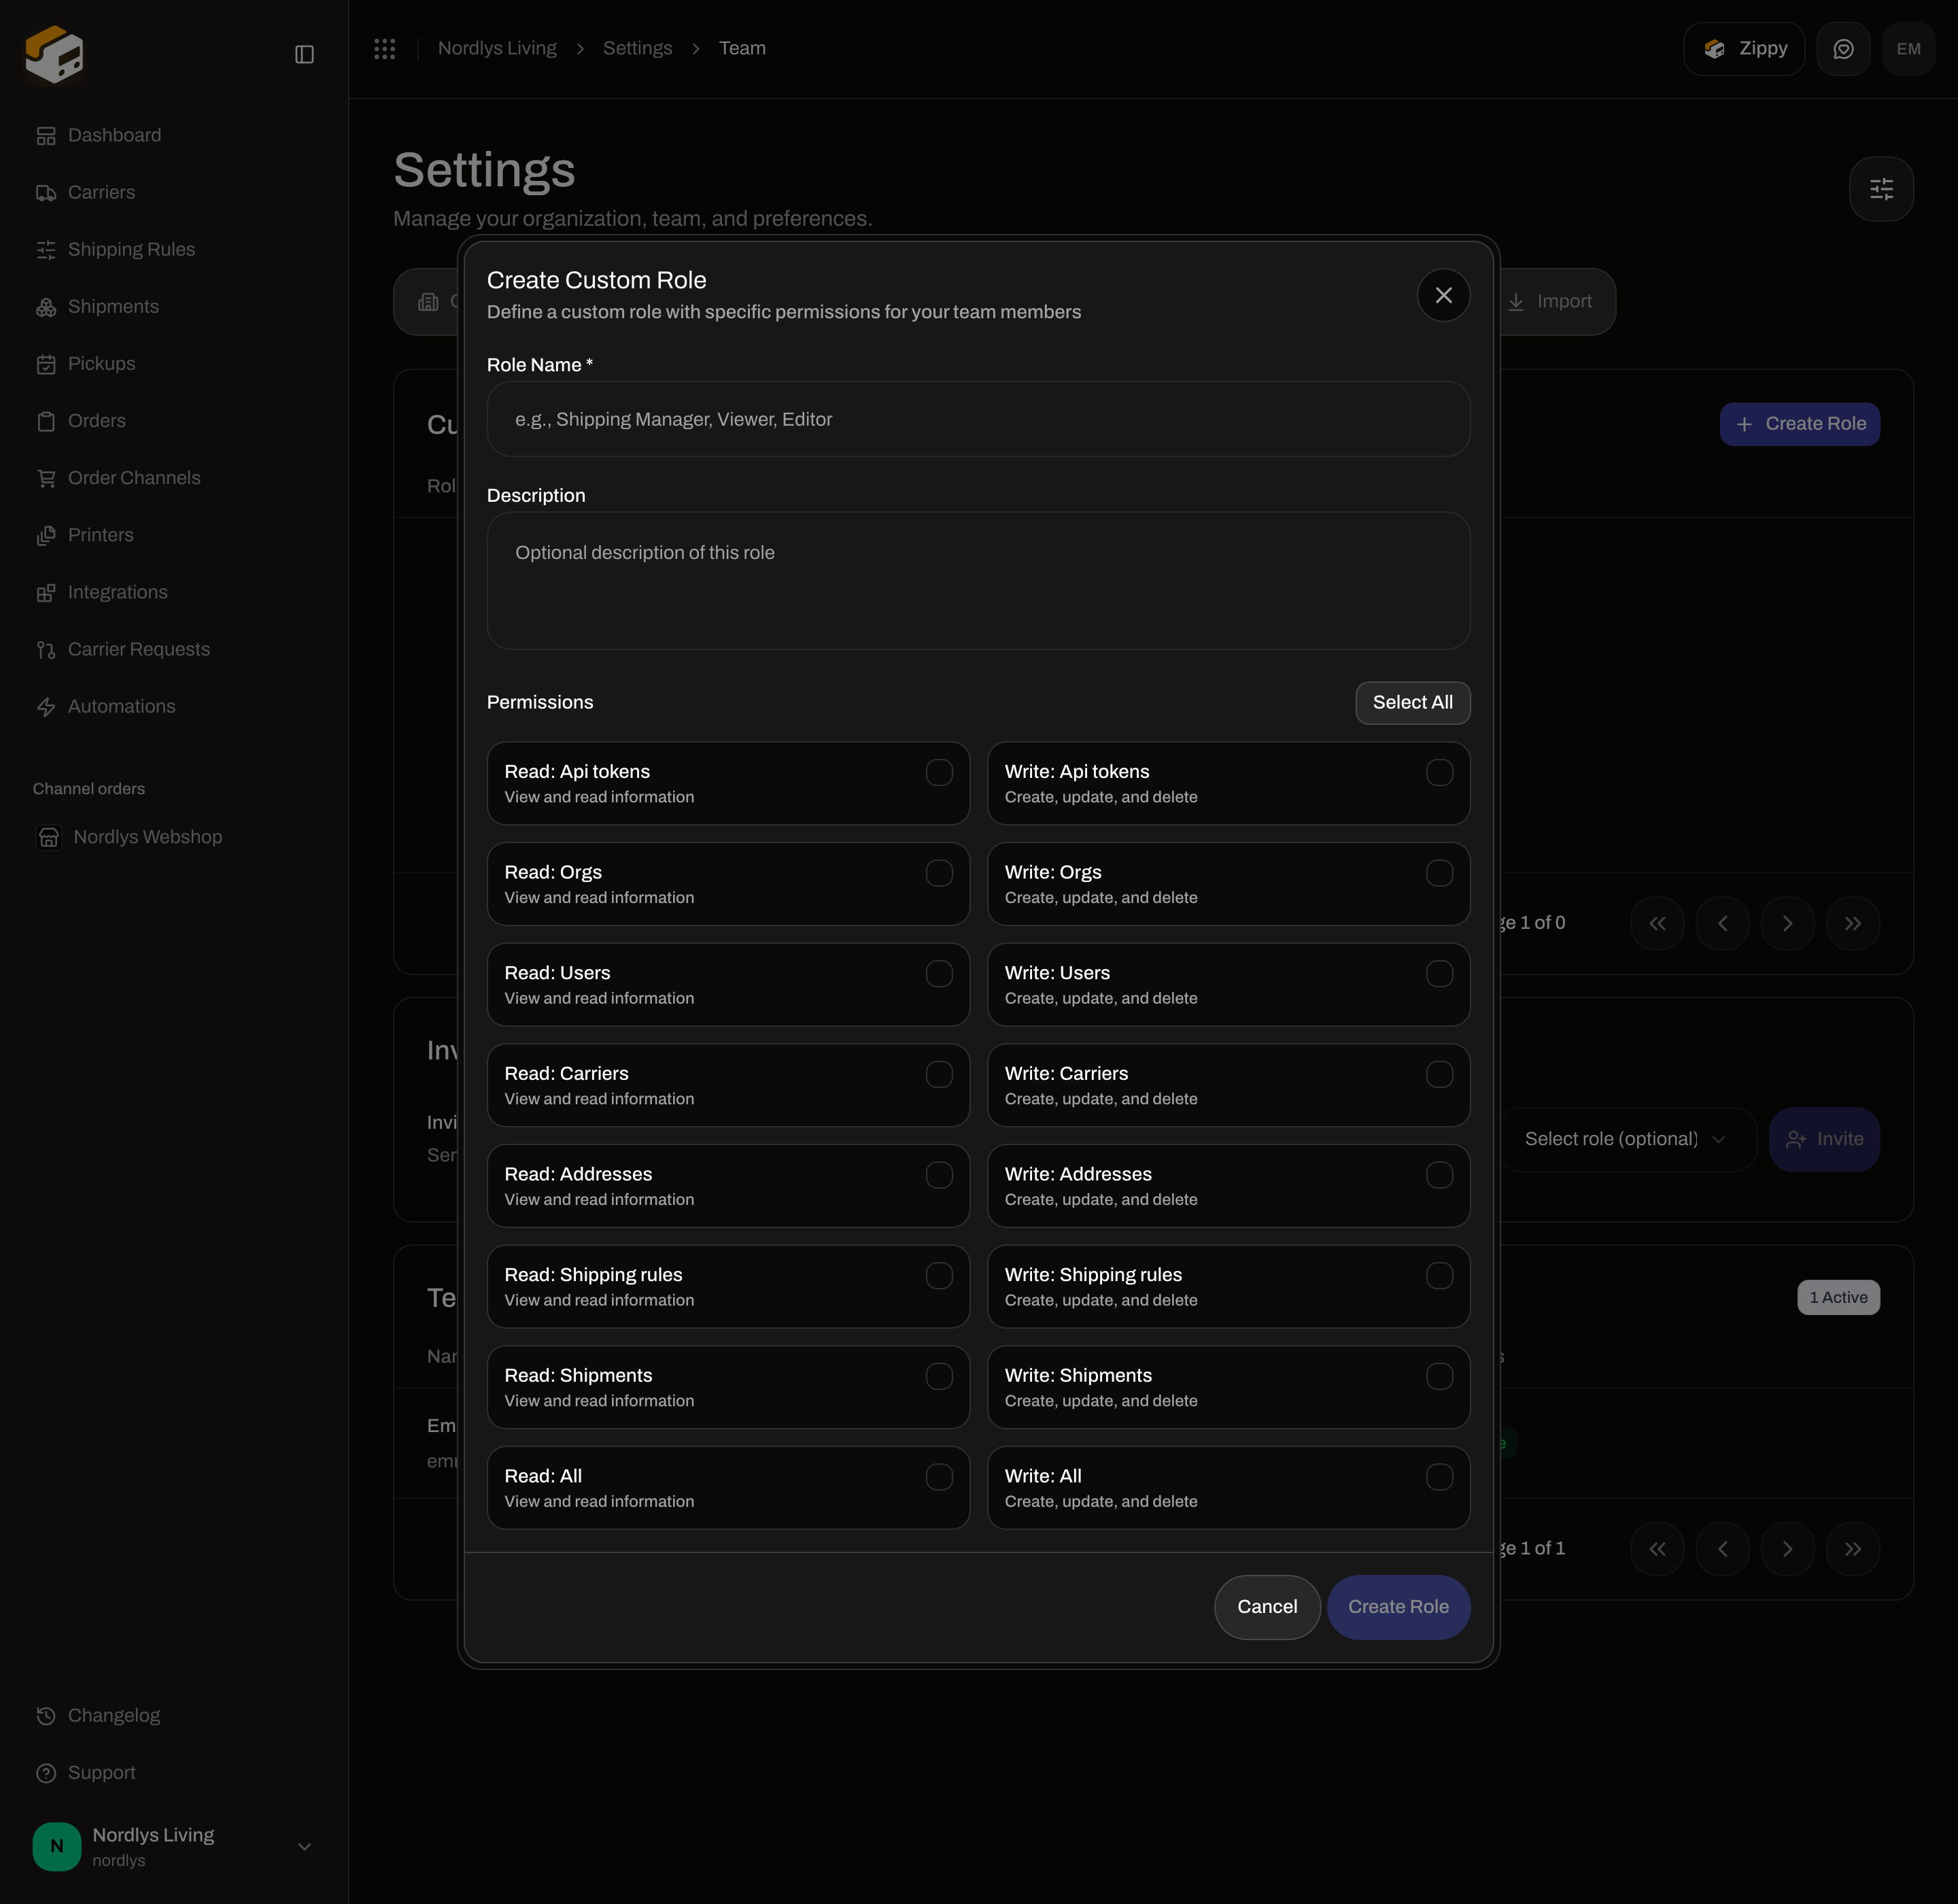
Task: Open the chat feedback icon
Action: tap(1843, 48)
